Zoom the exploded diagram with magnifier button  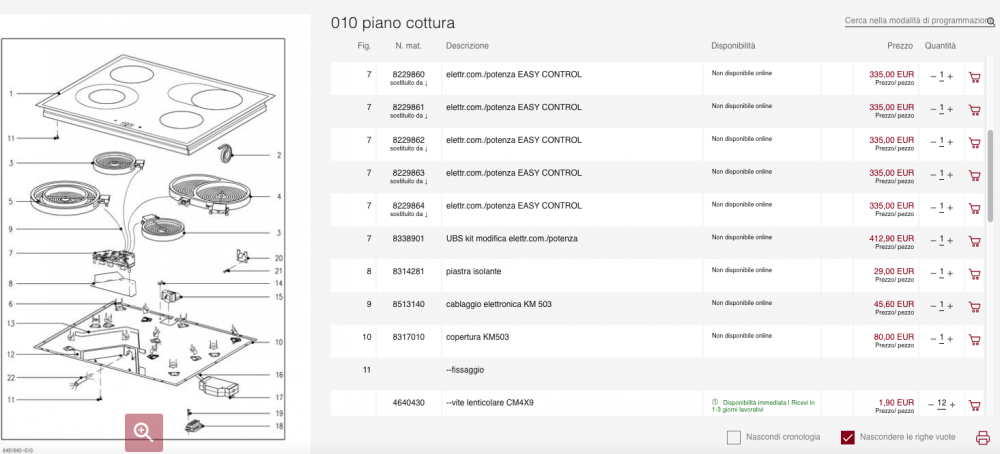[143, 432]
